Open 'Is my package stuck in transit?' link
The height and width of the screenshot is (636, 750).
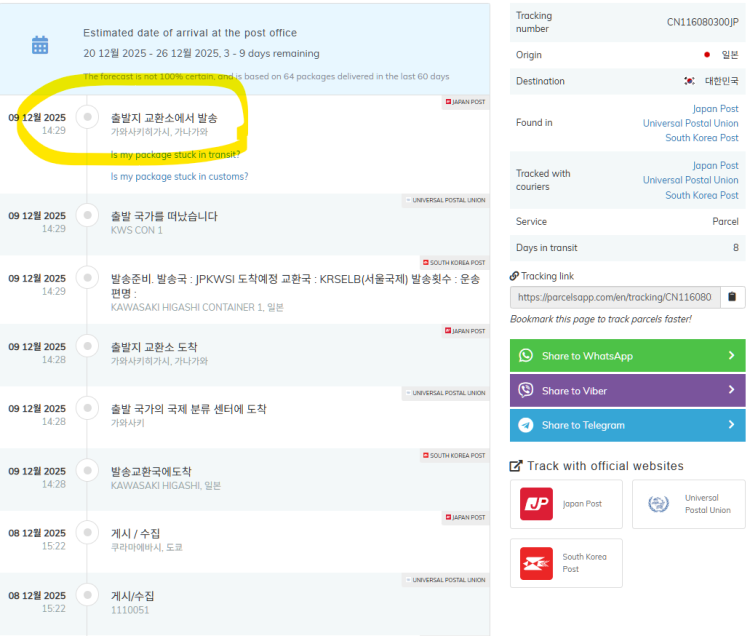click(175, 155)
